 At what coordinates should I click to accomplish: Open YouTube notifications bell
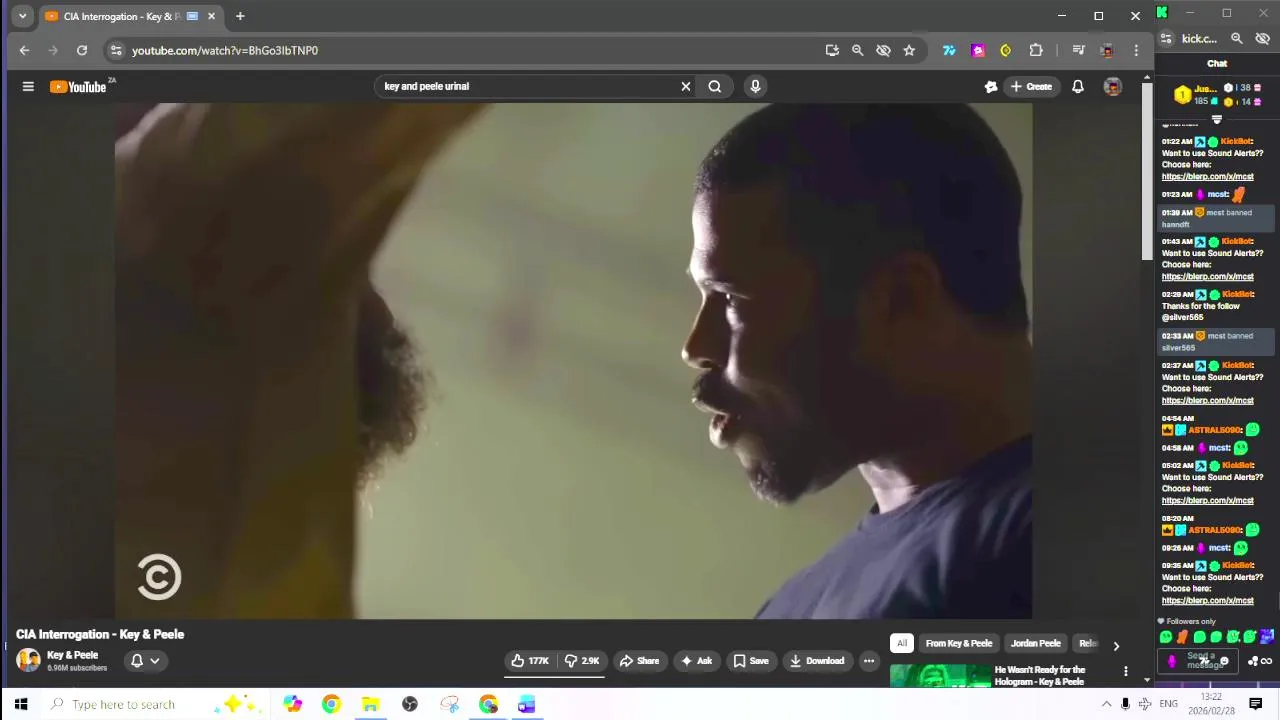click(x=1078, y=87)
